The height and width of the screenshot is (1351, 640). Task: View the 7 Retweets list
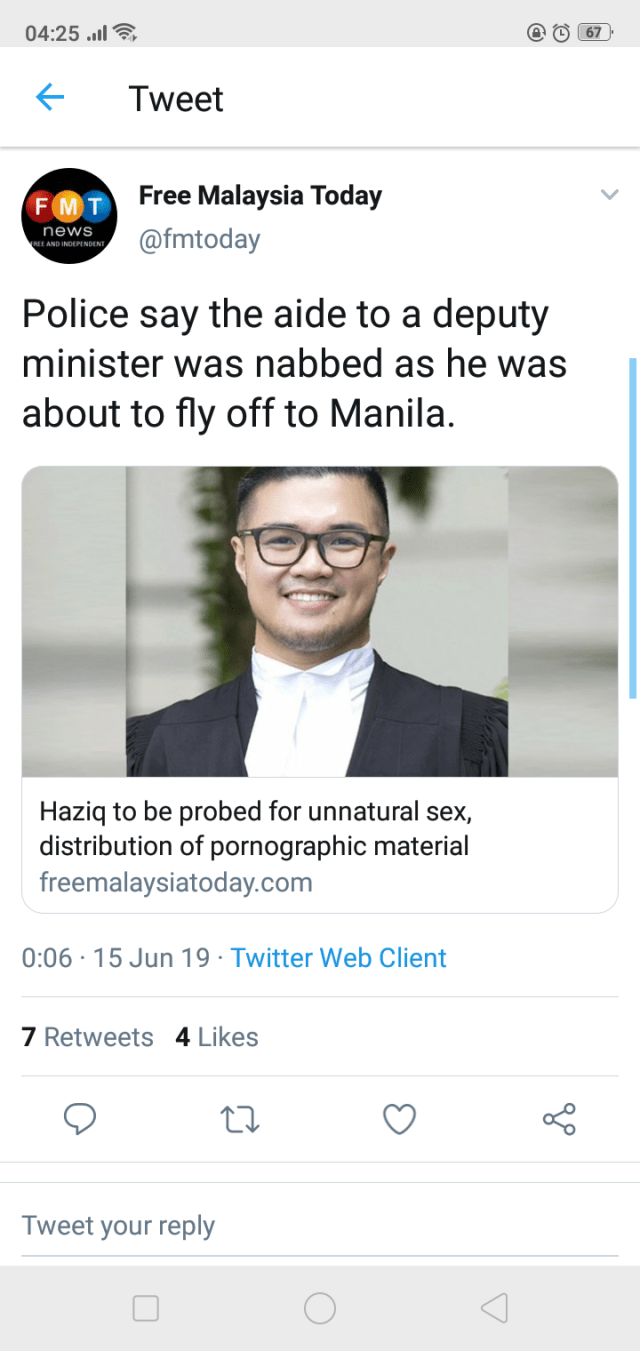click(x=88, y=1037)
